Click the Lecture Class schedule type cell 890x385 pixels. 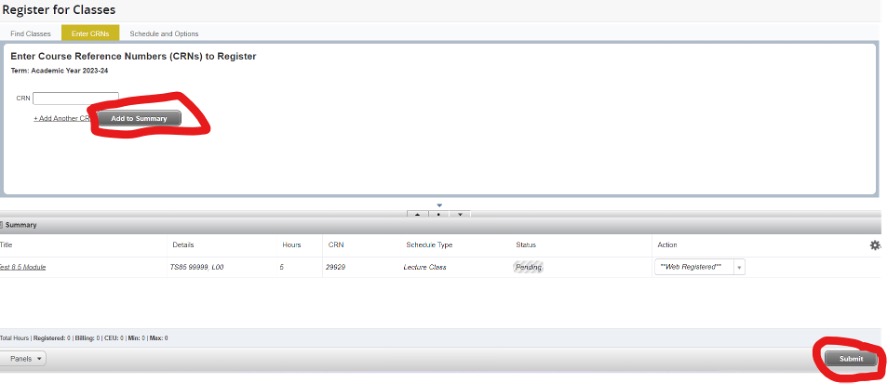(425, 267)
